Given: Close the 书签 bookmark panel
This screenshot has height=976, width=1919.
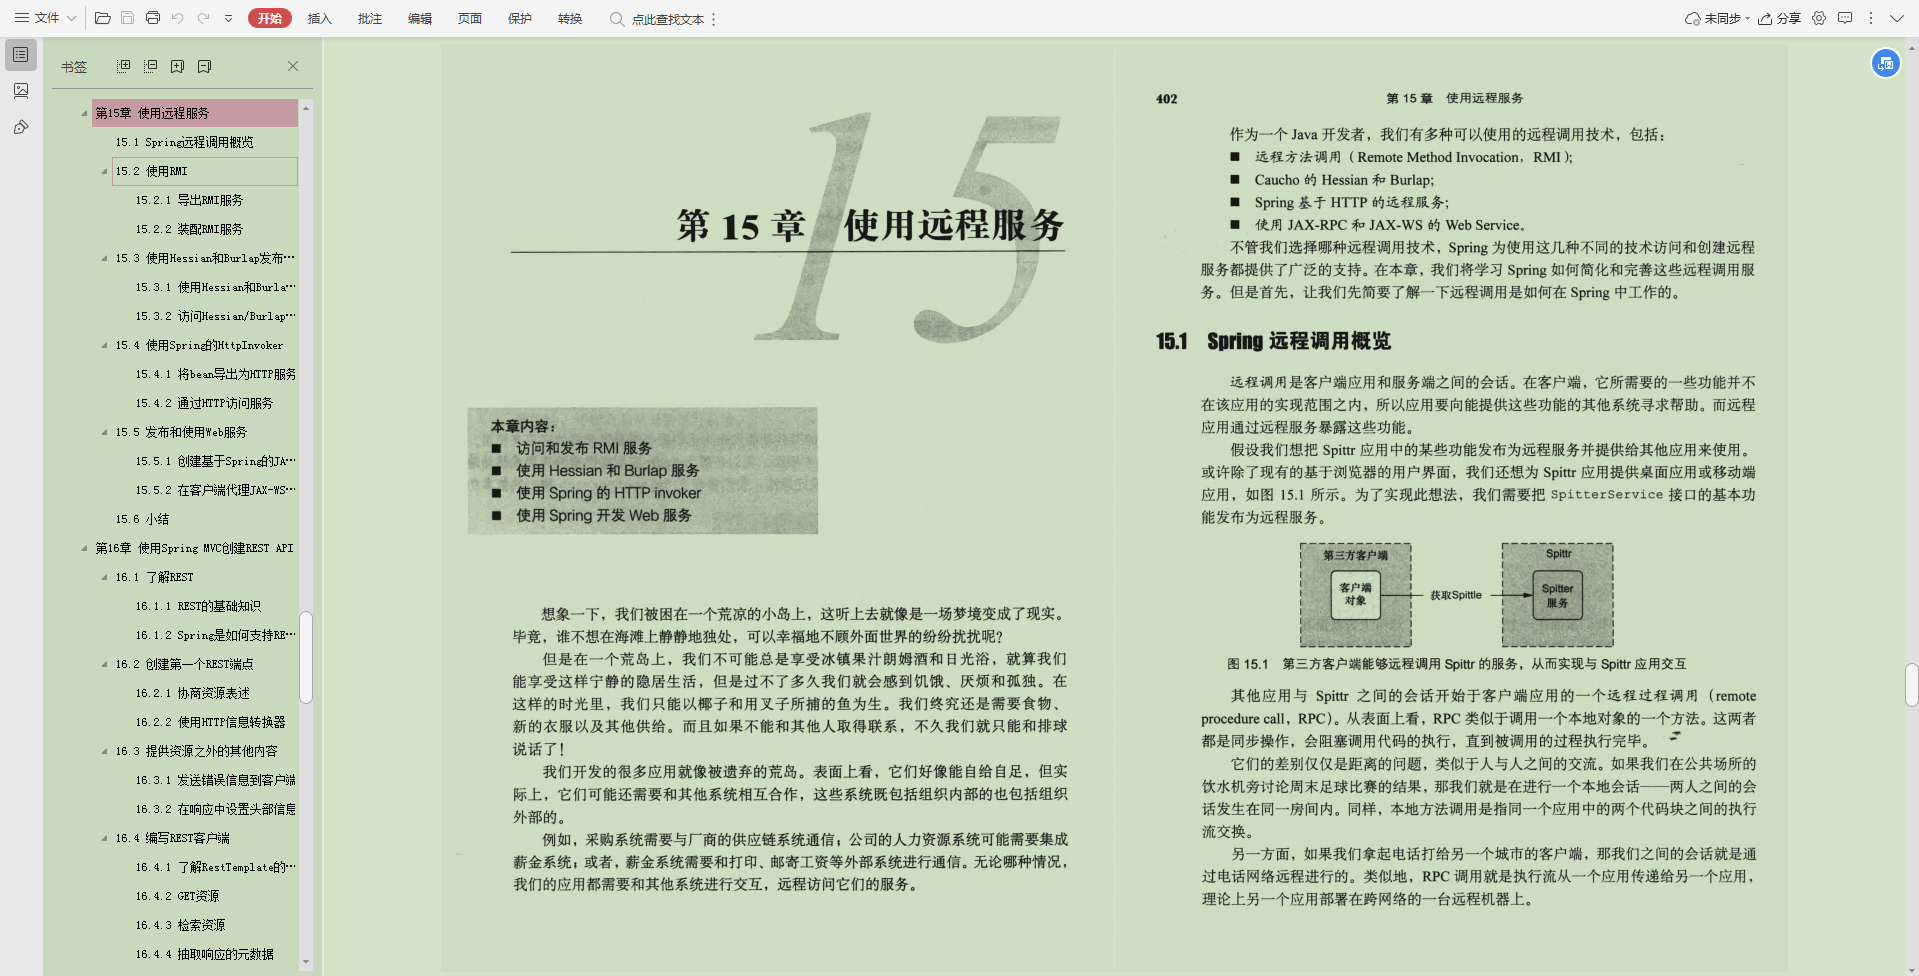Looking at the screenshot, I should click(x=293, y=65).
